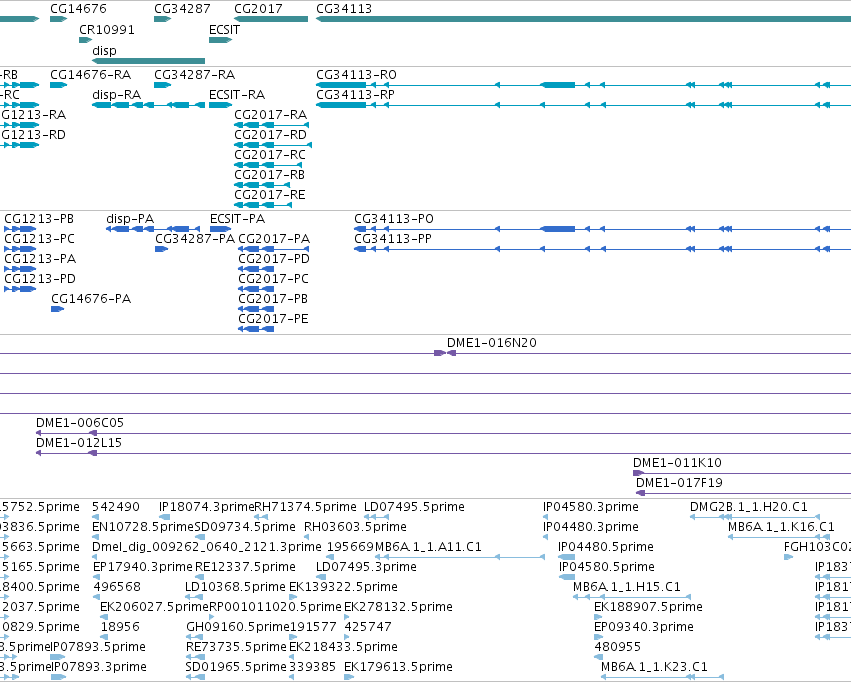851x682 pixels.
Task: Click EST label RH71374.5prime
Action: click(306, 507)
